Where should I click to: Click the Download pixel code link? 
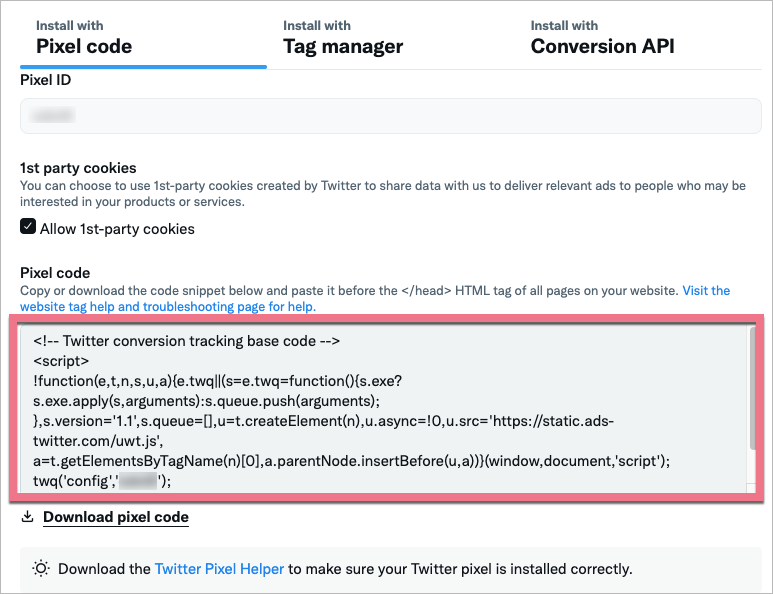[116, 517]
